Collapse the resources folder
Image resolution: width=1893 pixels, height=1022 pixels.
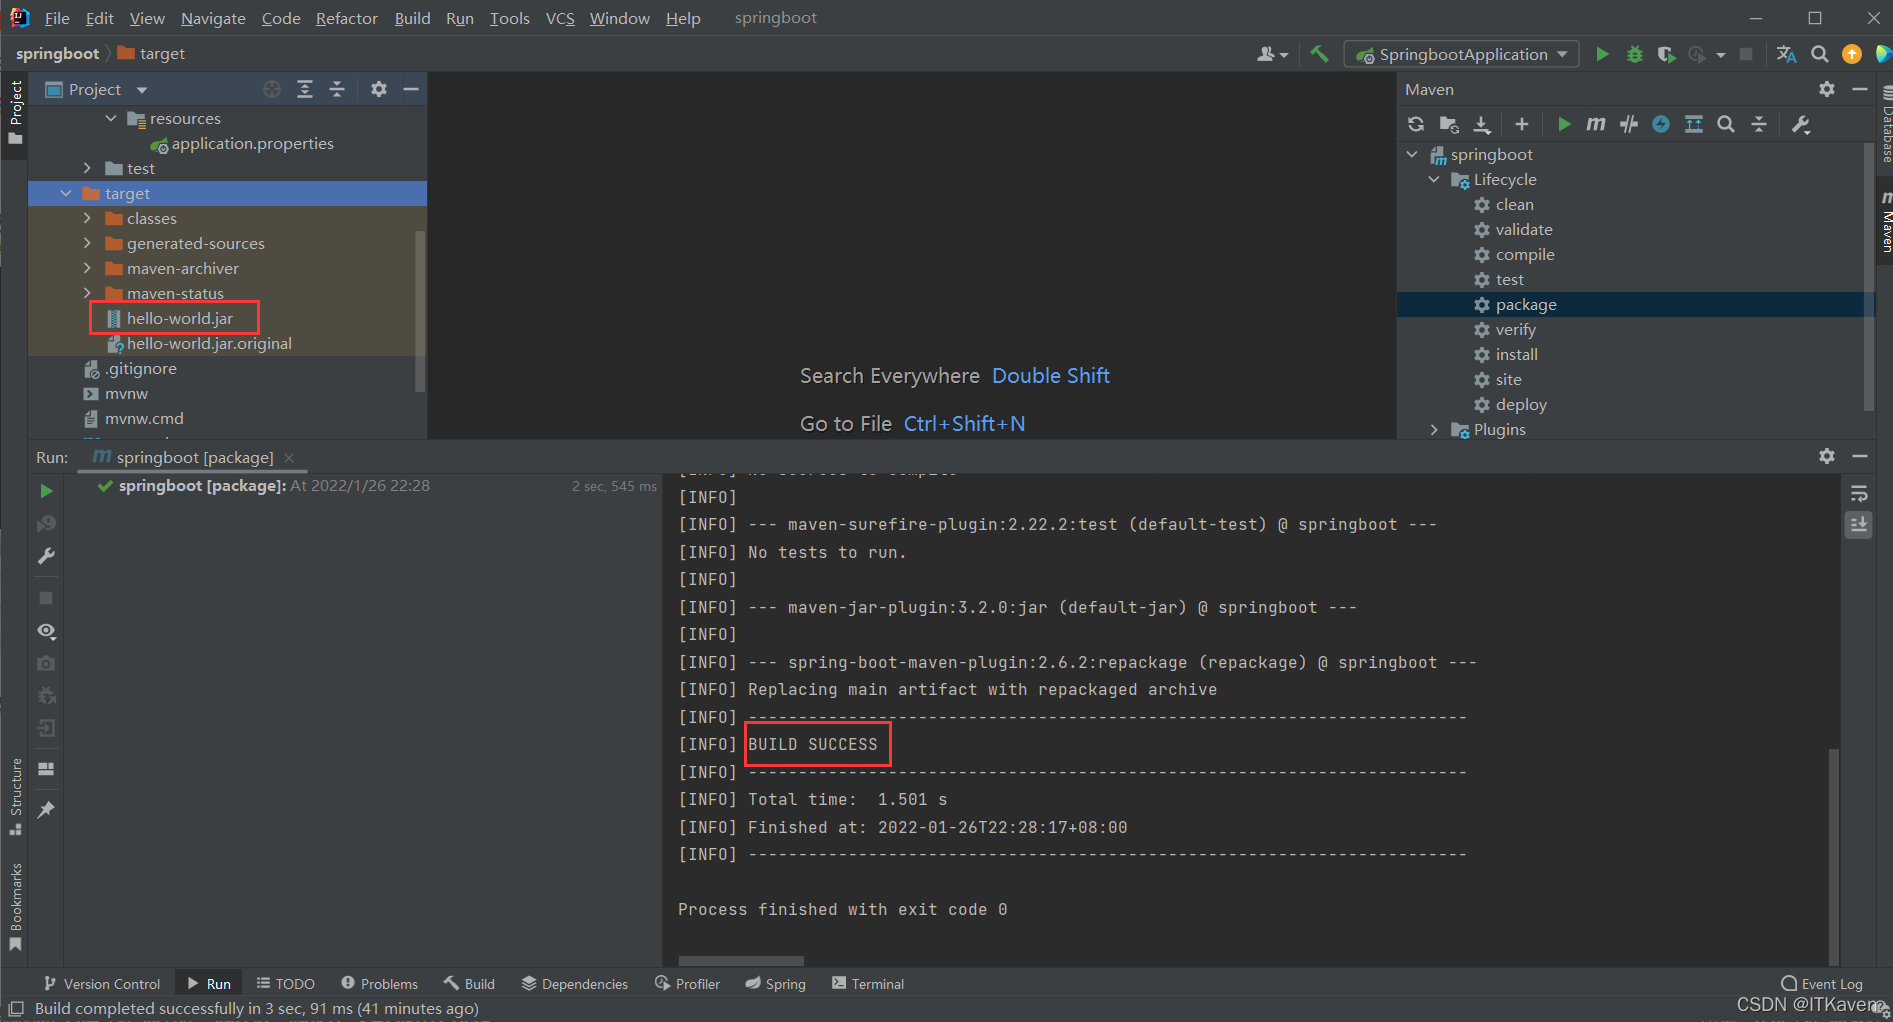point(111,118)
